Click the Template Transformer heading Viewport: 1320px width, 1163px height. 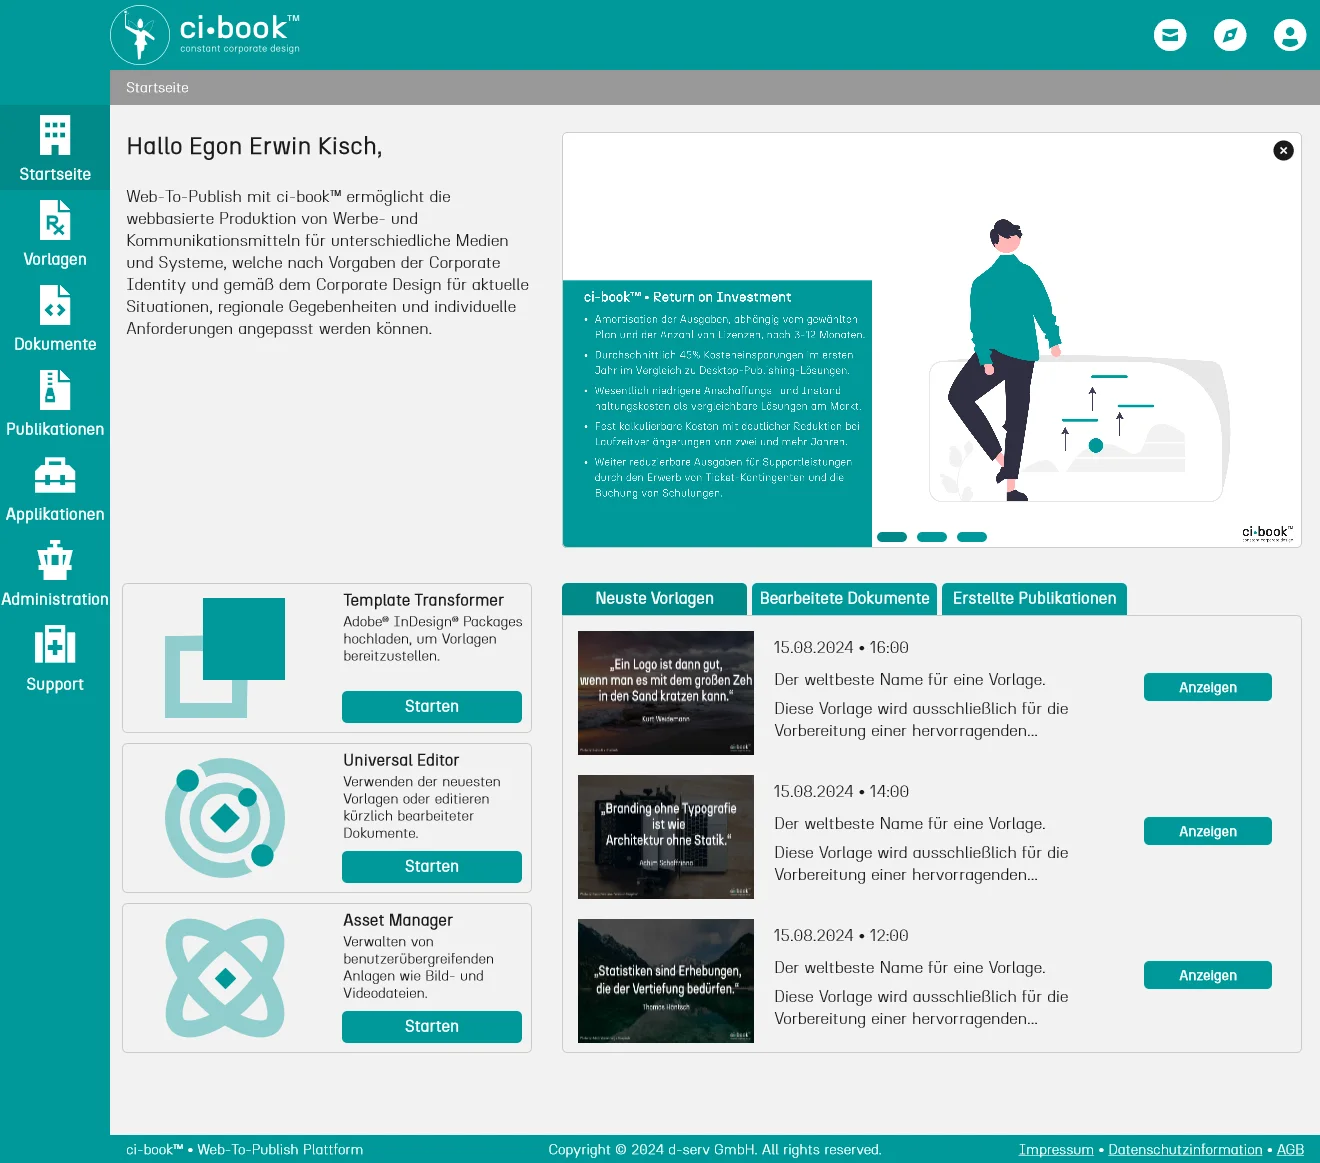click(x=423, y=600)
